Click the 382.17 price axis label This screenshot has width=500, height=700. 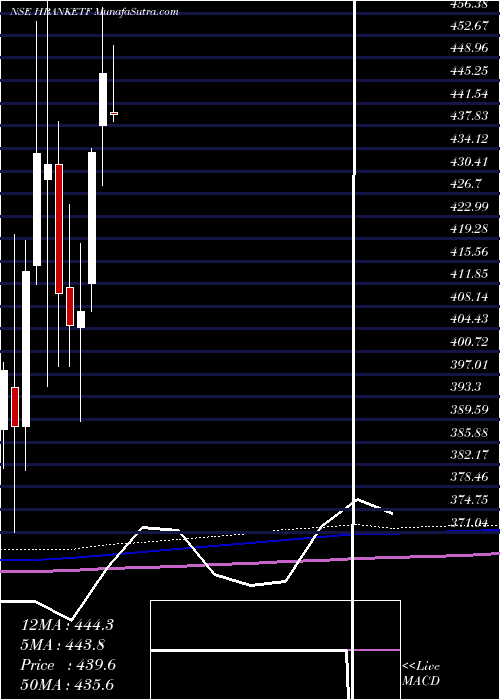[x=469, y=455]
